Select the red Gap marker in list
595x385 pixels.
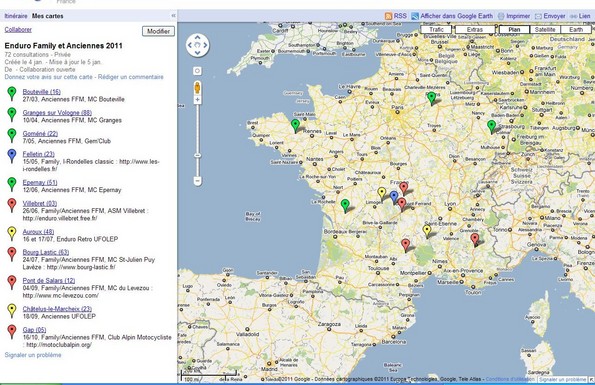click(x=12, y=332)
